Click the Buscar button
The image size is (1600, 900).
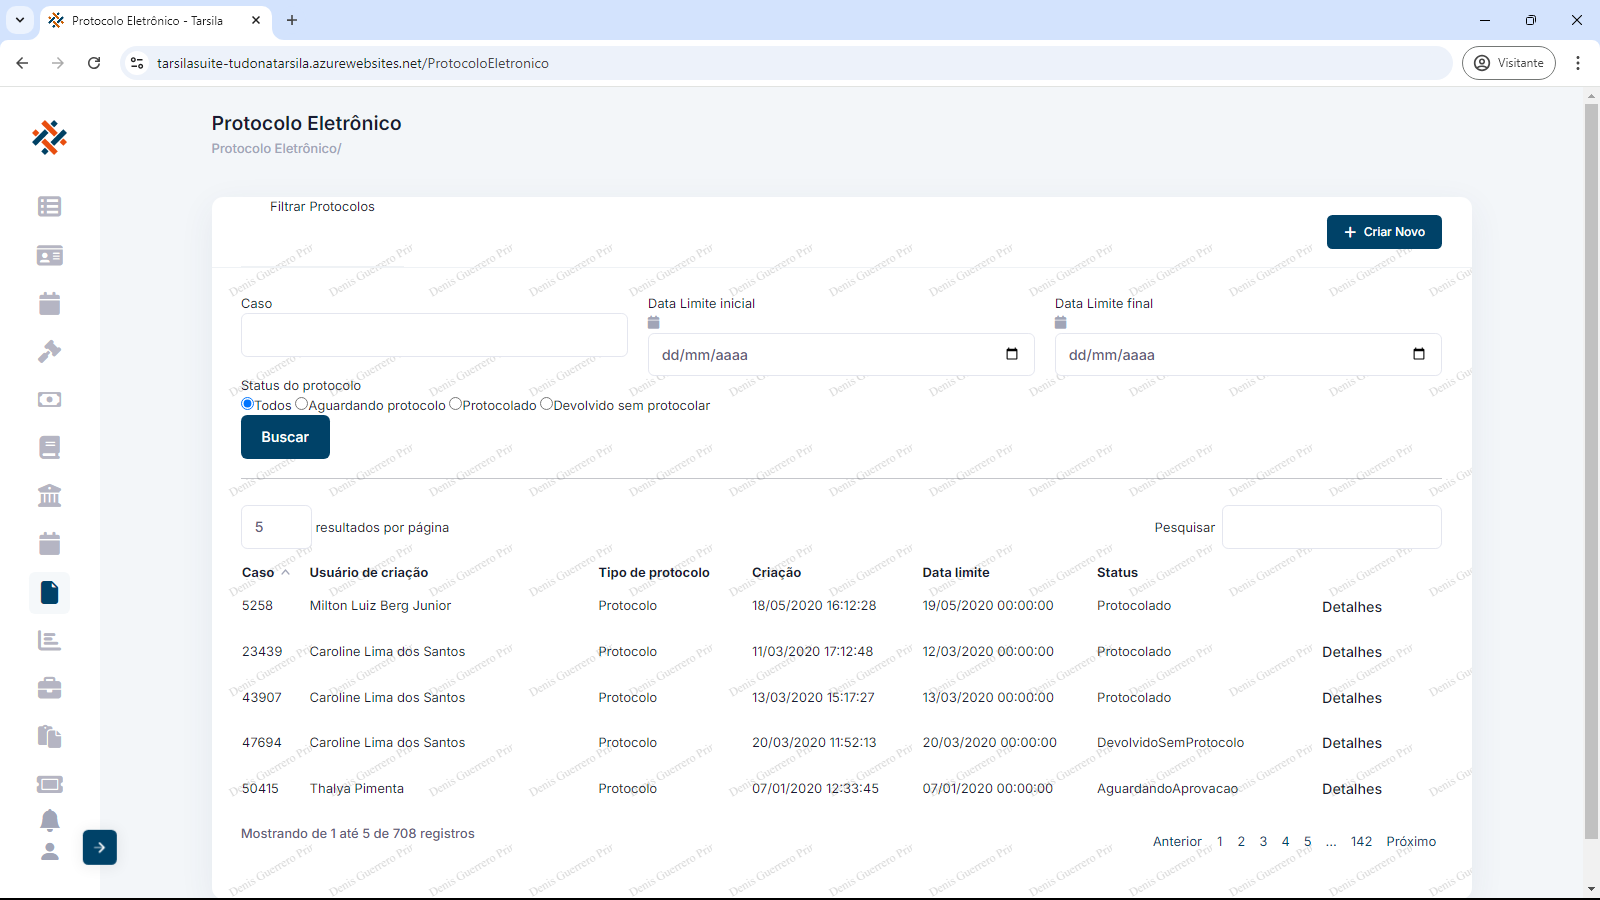(285, 437)
